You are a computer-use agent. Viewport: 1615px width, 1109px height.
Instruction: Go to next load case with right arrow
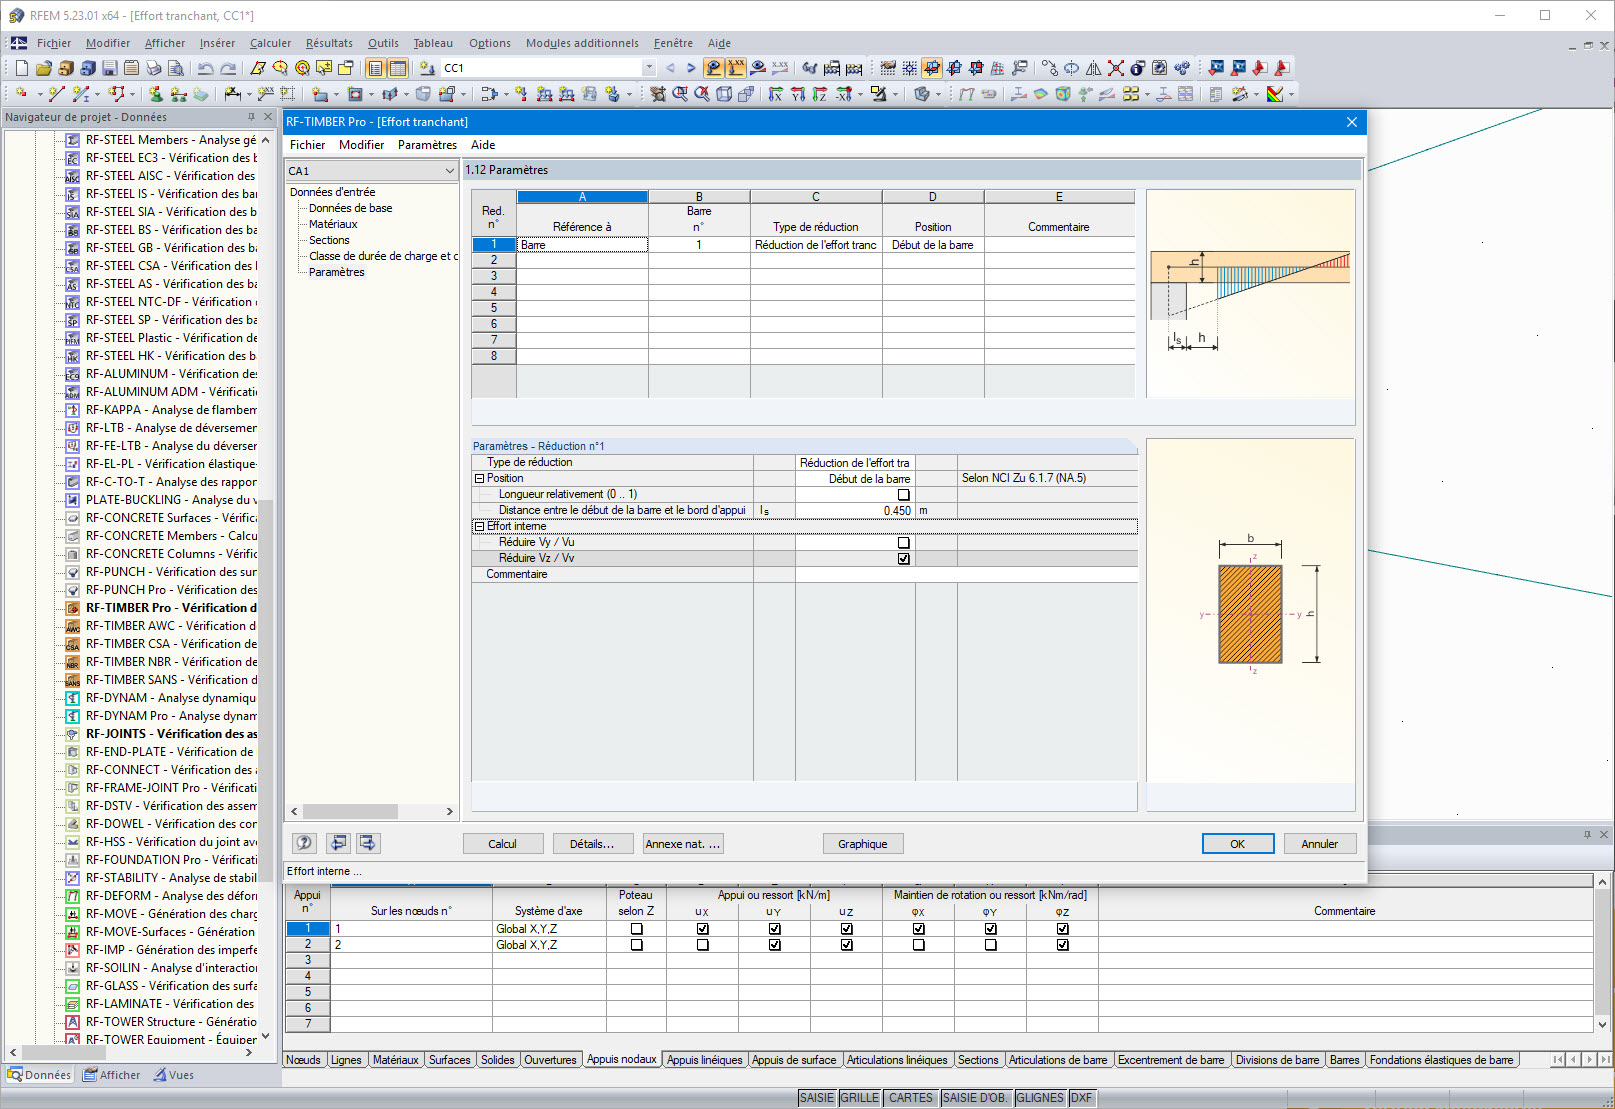click(x=690, y=68)
